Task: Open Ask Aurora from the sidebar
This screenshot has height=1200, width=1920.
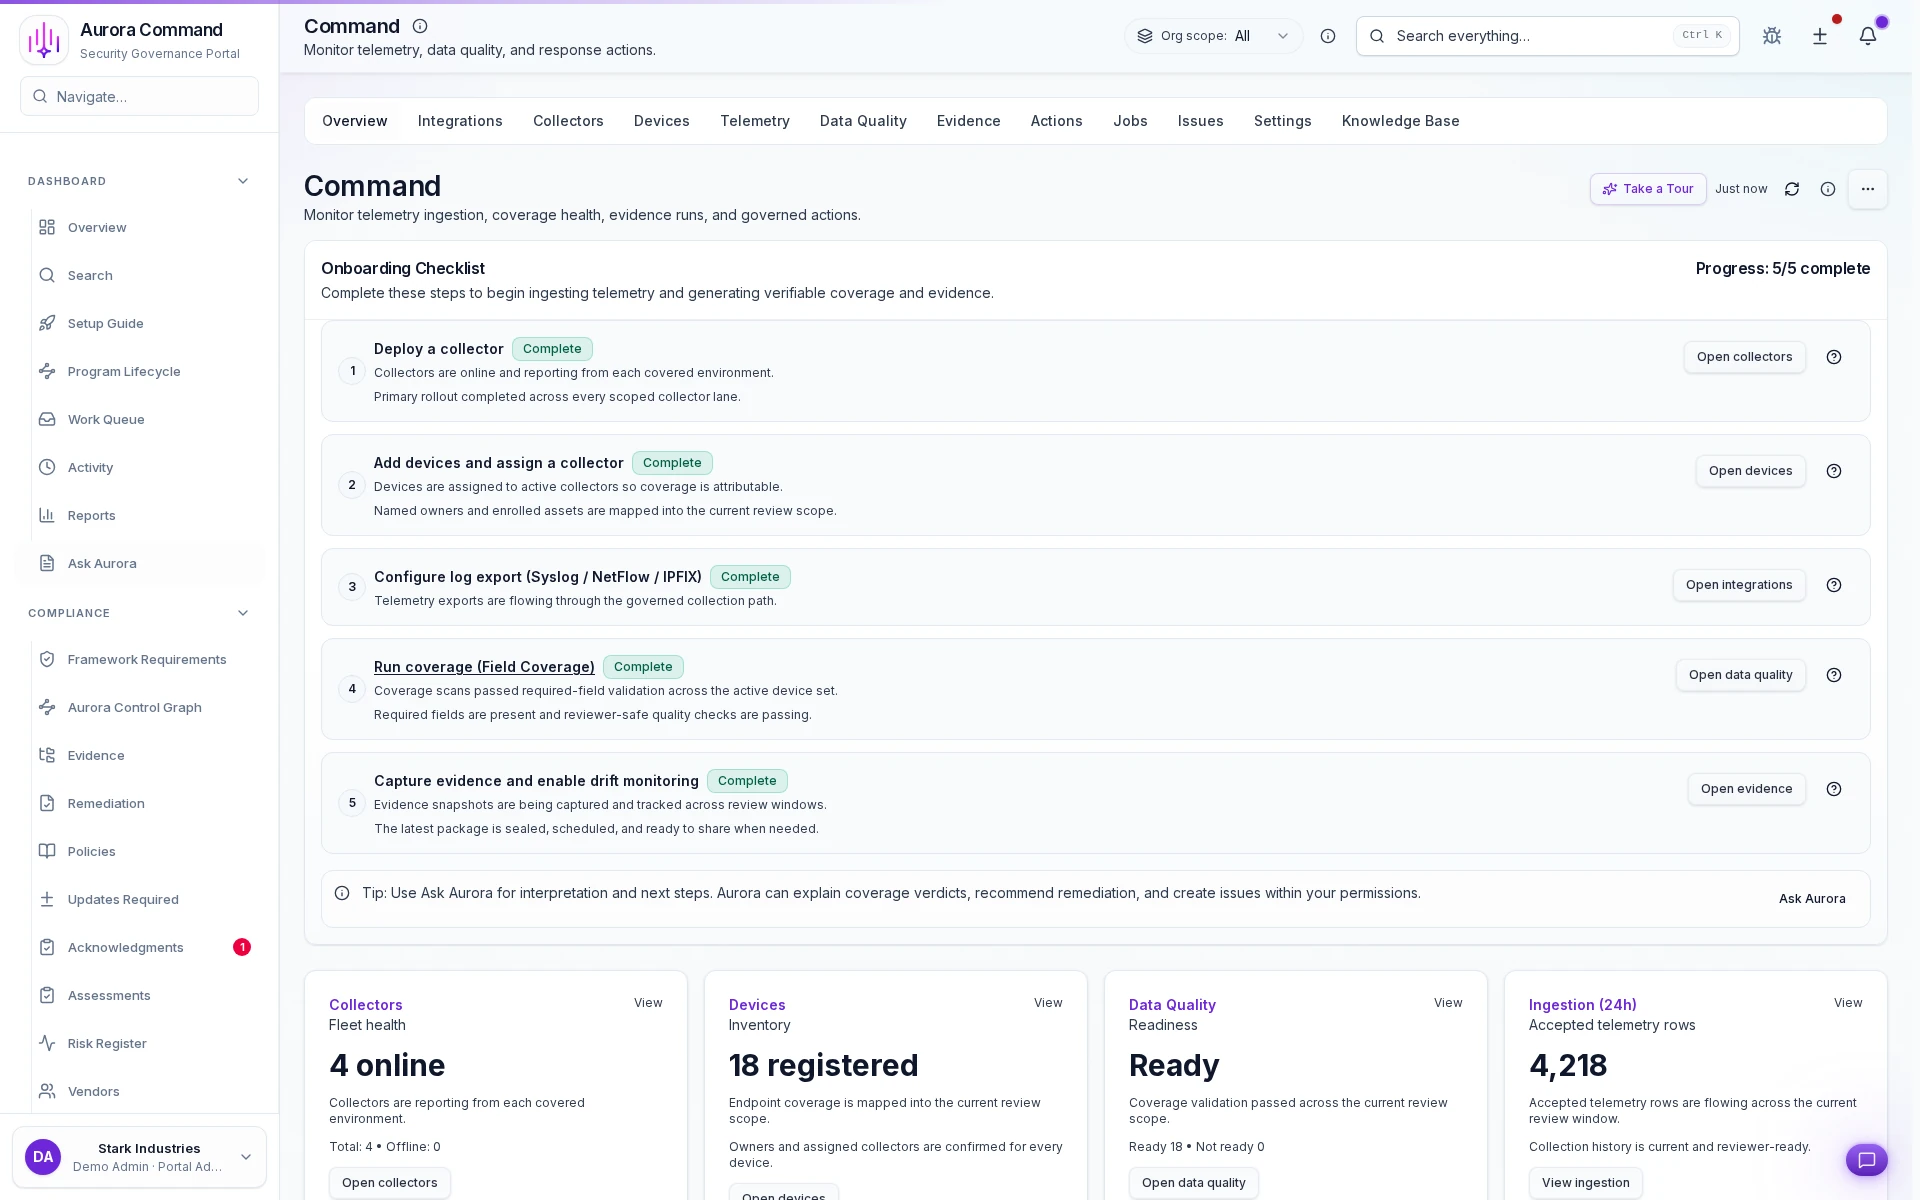Action: (x=101, y=563)
